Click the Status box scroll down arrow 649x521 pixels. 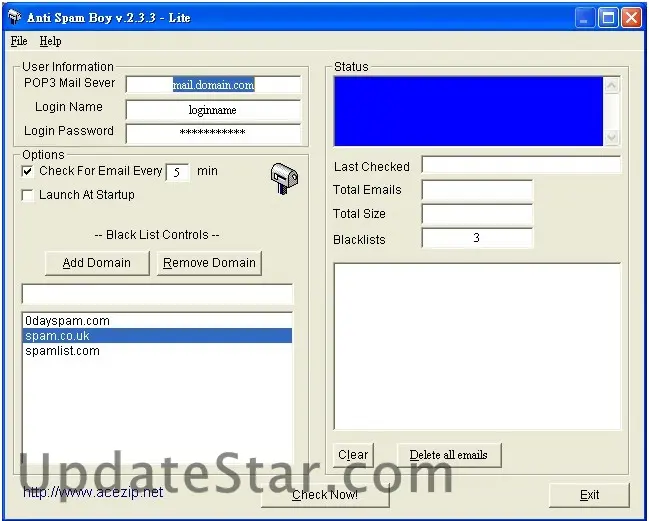coord(611,137)
